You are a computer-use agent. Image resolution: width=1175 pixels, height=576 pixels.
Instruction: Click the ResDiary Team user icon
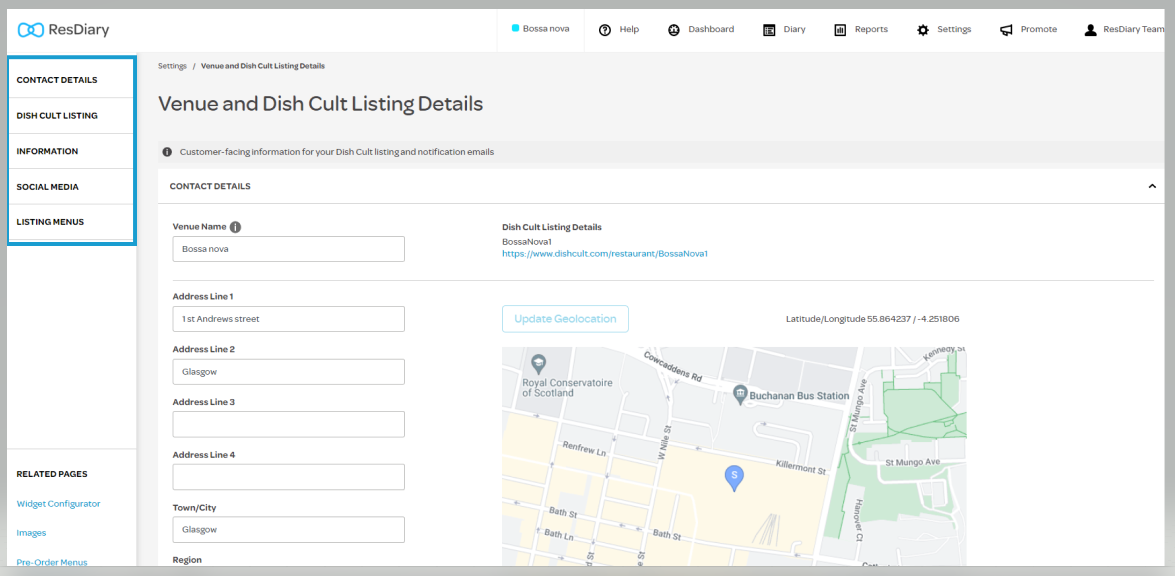1090,30
